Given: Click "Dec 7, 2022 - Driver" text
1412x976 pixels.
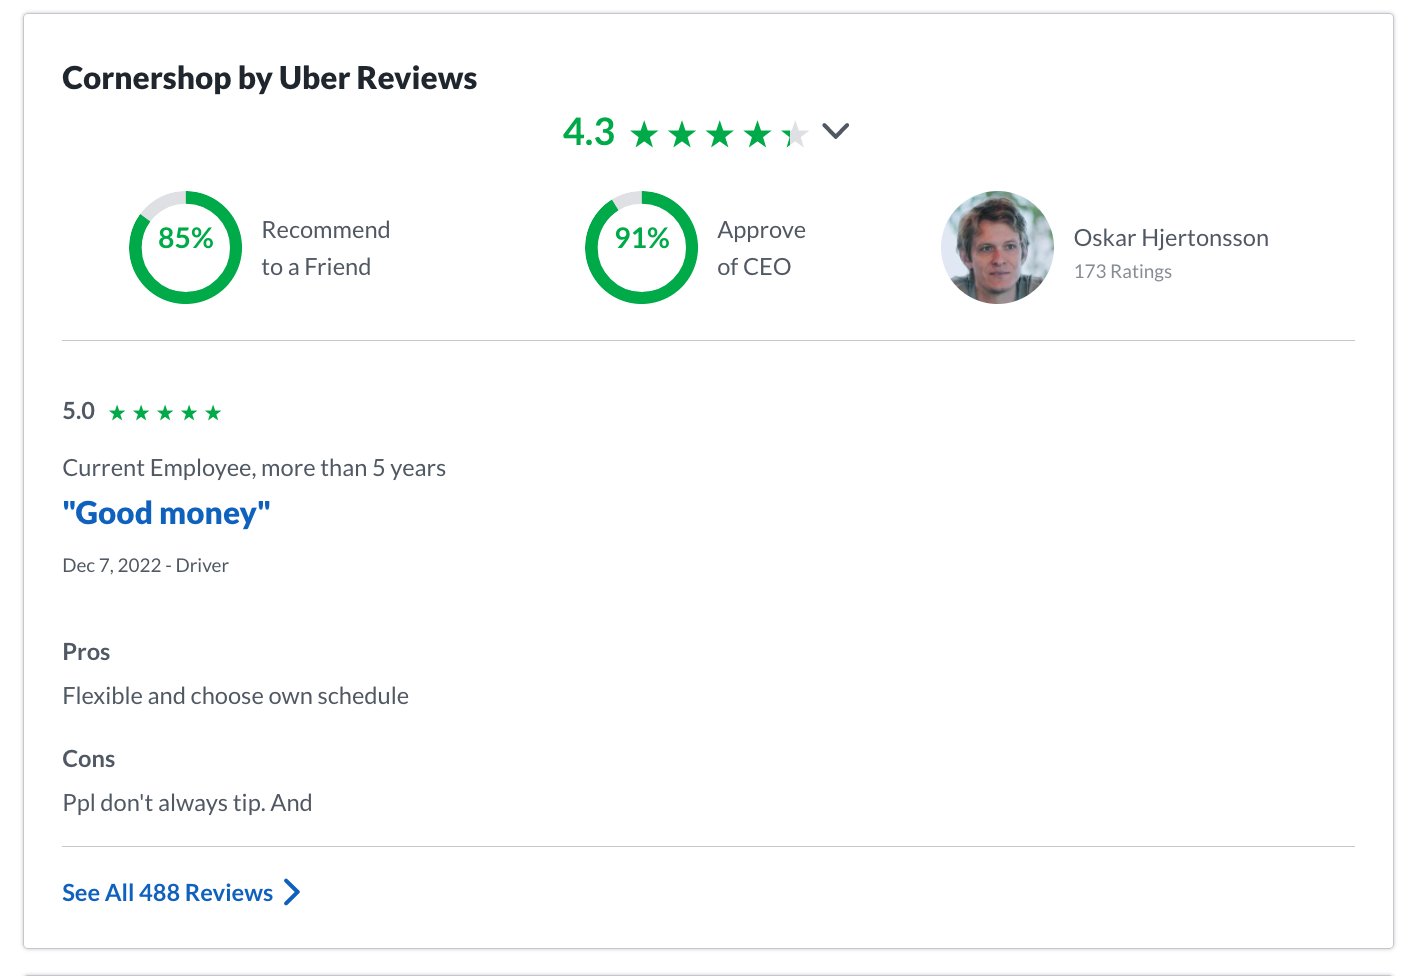Looking at the screenshot, I should 145,566.
